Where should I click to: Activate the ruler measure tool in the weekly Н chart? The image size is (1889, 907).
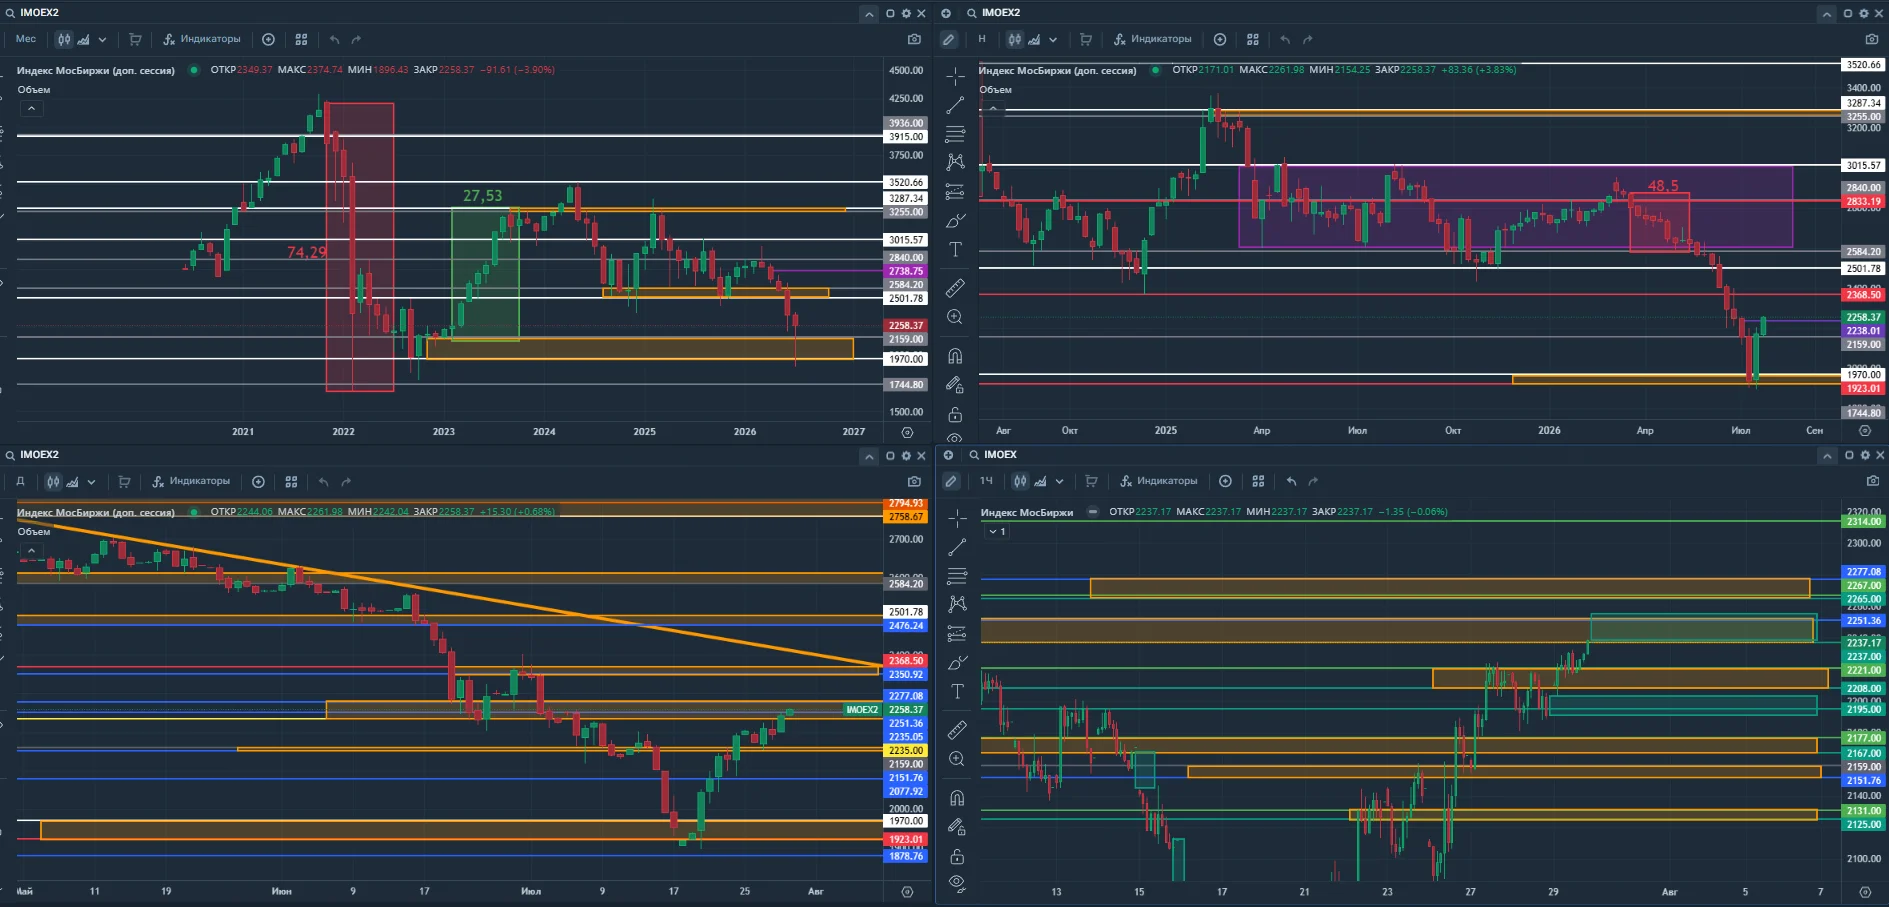(x=956, y=288)
